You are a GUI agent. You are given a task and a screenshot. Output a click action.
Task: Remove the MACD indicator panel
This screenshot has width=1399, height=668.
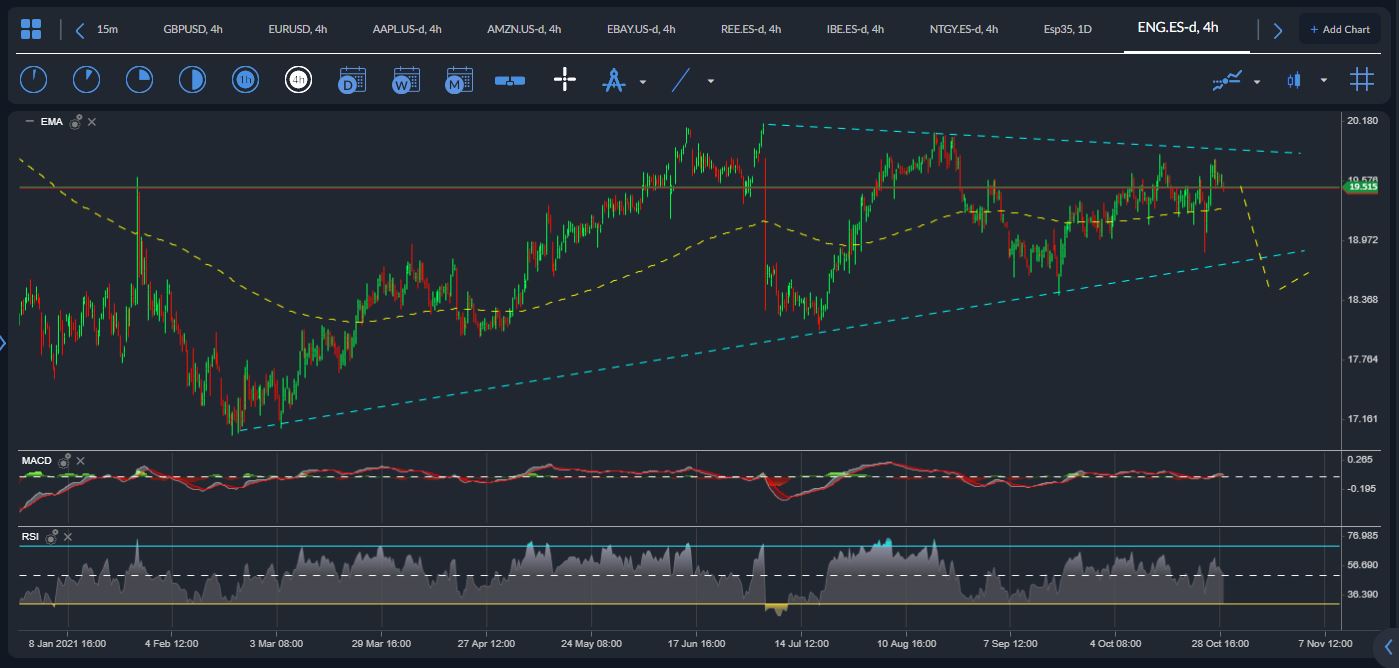pyautogui.click(x=81, y=461)
